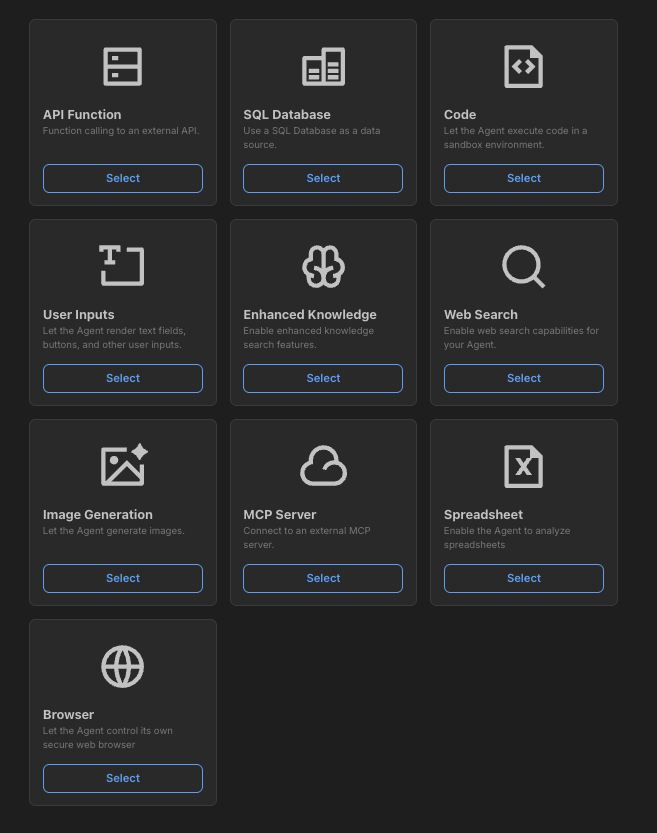
Task: Click "Enable web search capabilities" description
Action: pos(522,337)
